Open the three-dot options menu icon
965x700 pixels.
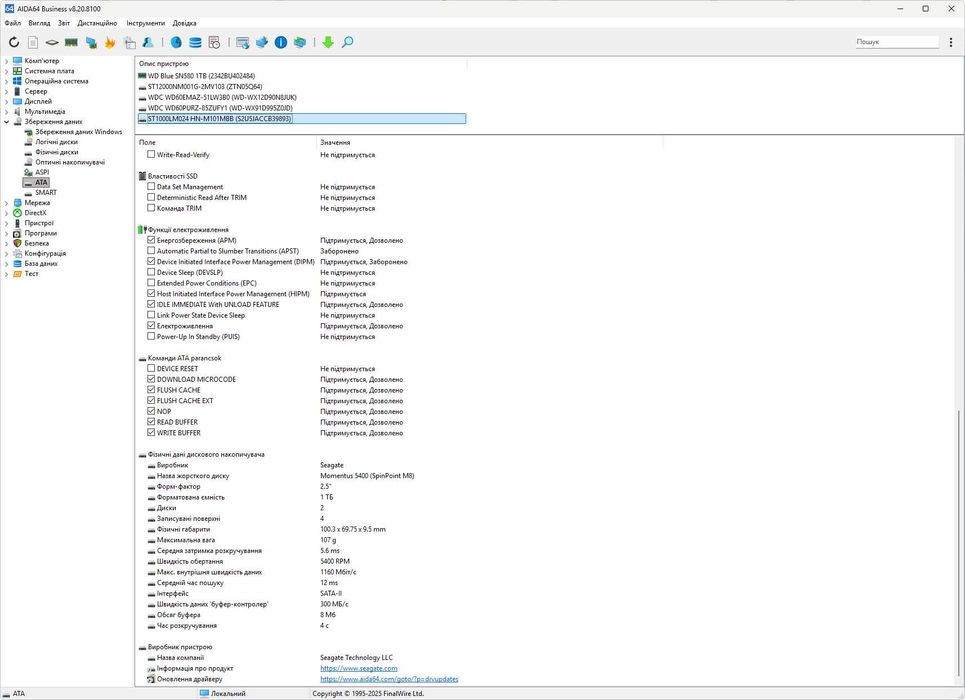(951, 42)
